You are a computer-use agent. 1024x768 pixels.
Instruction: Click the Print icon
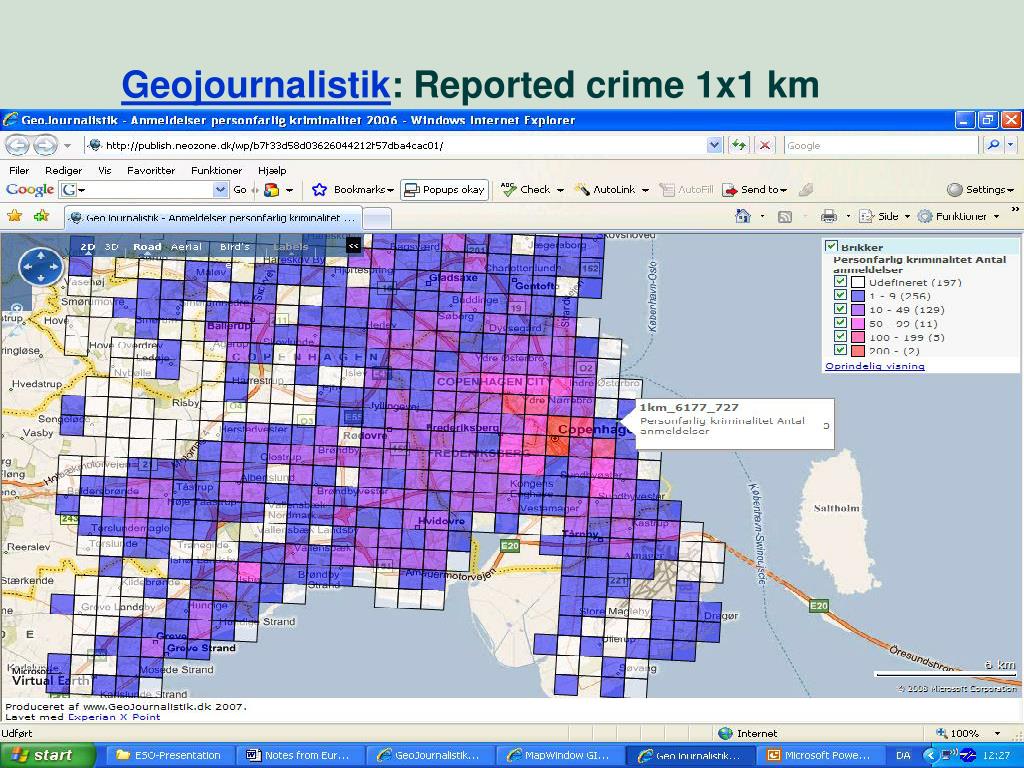829,216
